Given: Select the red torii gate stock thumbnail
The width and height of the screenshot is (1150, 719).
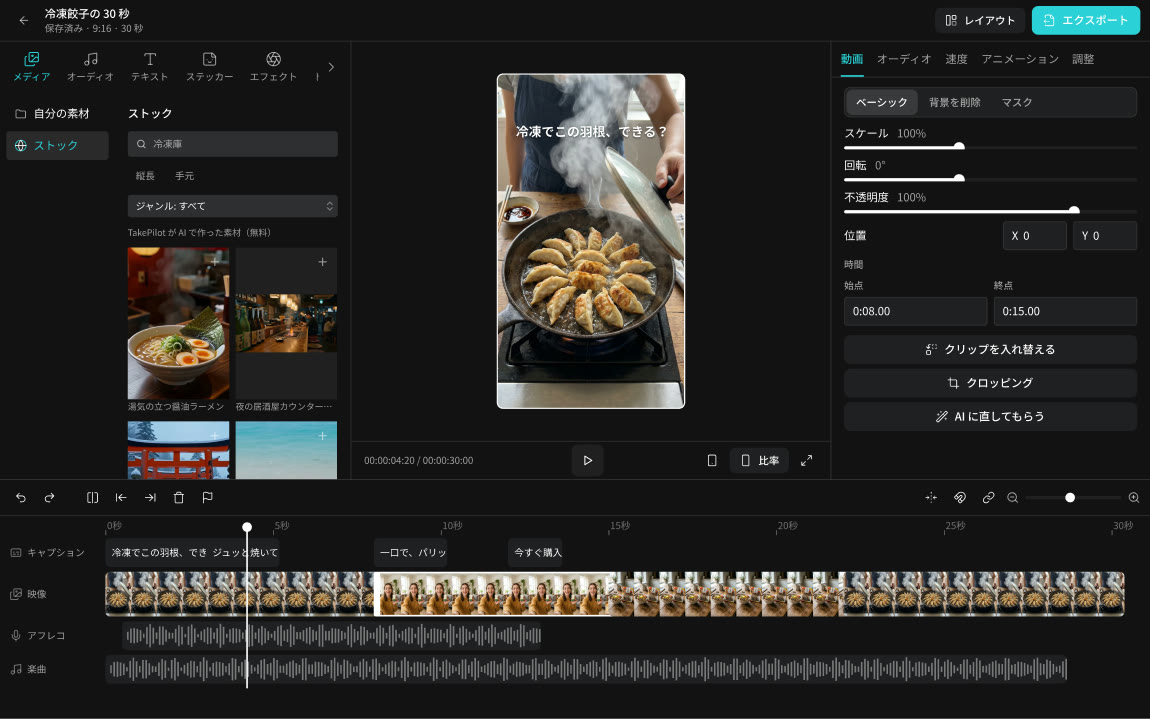Looking at the screenshot, I should [178, 450].
